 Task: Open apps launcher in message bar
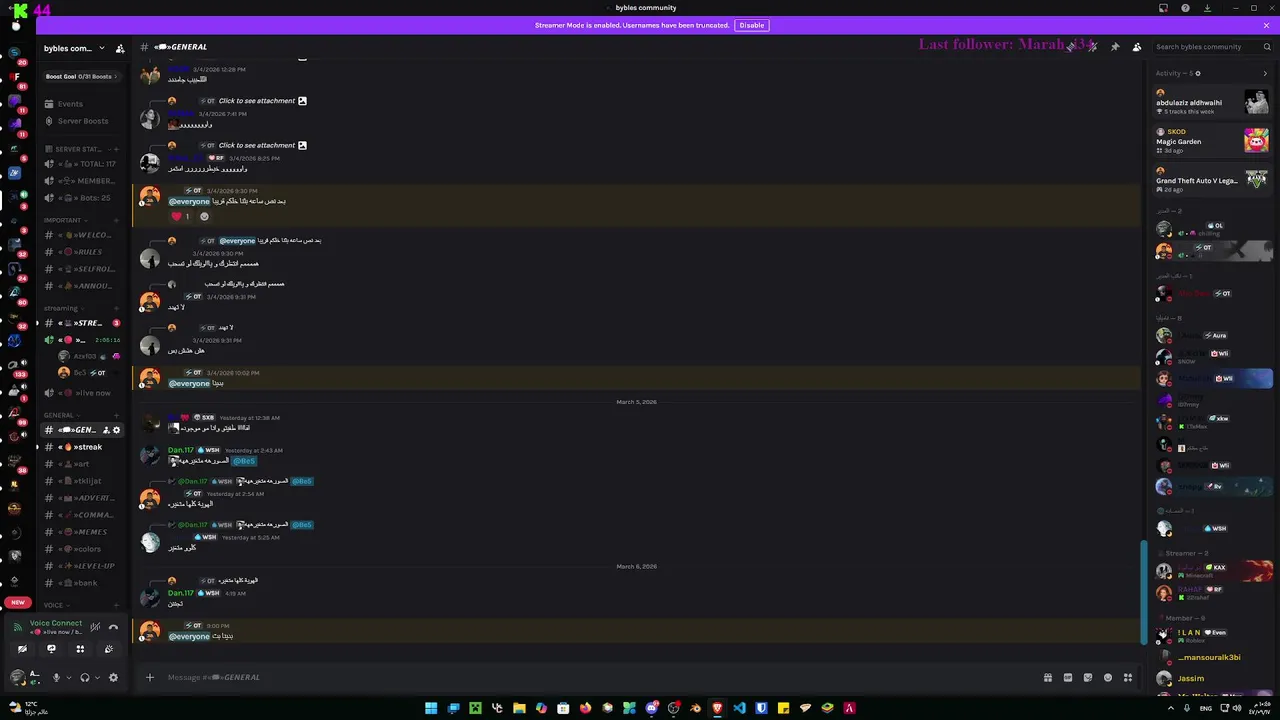(x=1128, y=677)
